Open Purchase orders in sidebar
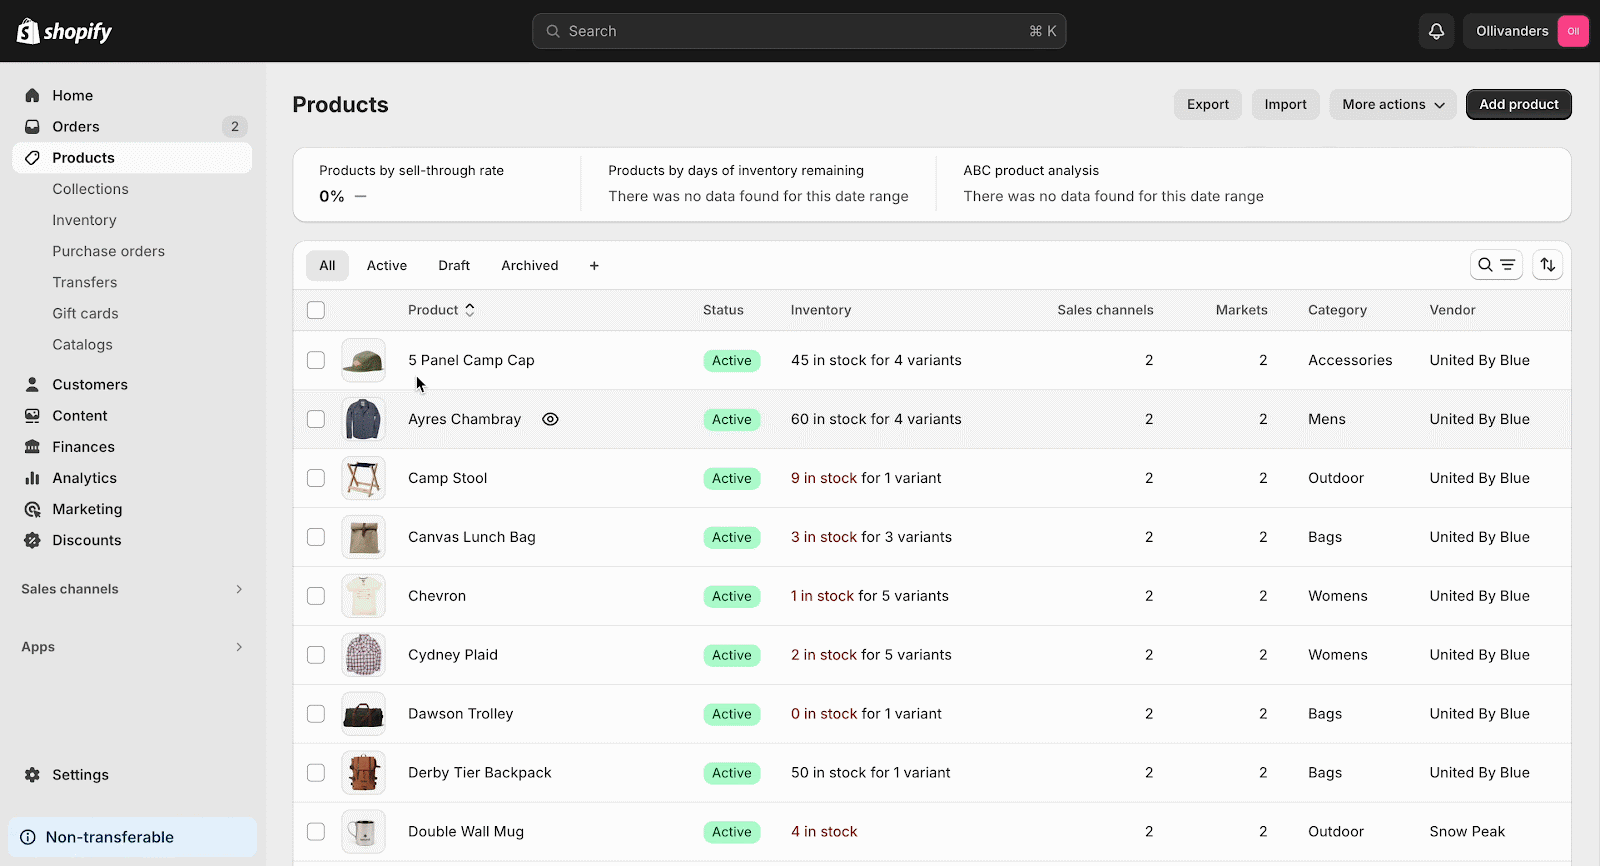 108,251
